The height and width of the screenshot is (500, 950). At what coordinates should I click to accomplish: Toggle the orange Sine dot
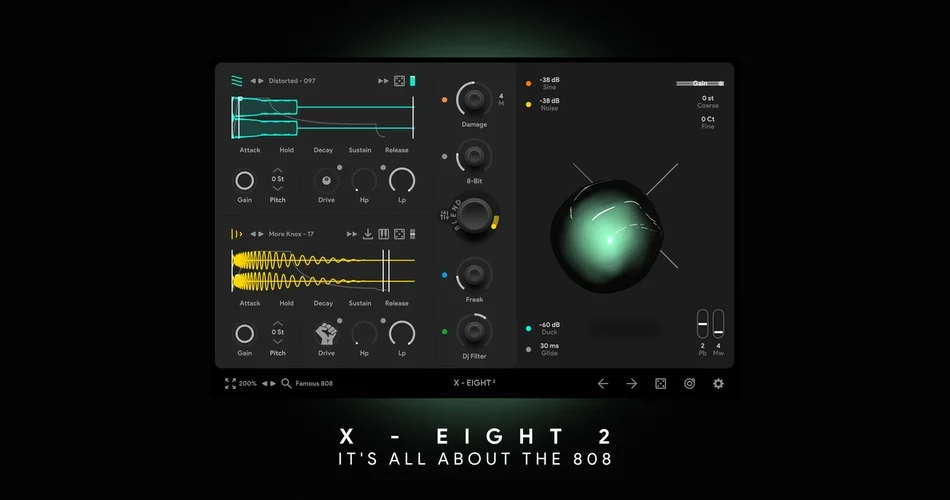528,84
